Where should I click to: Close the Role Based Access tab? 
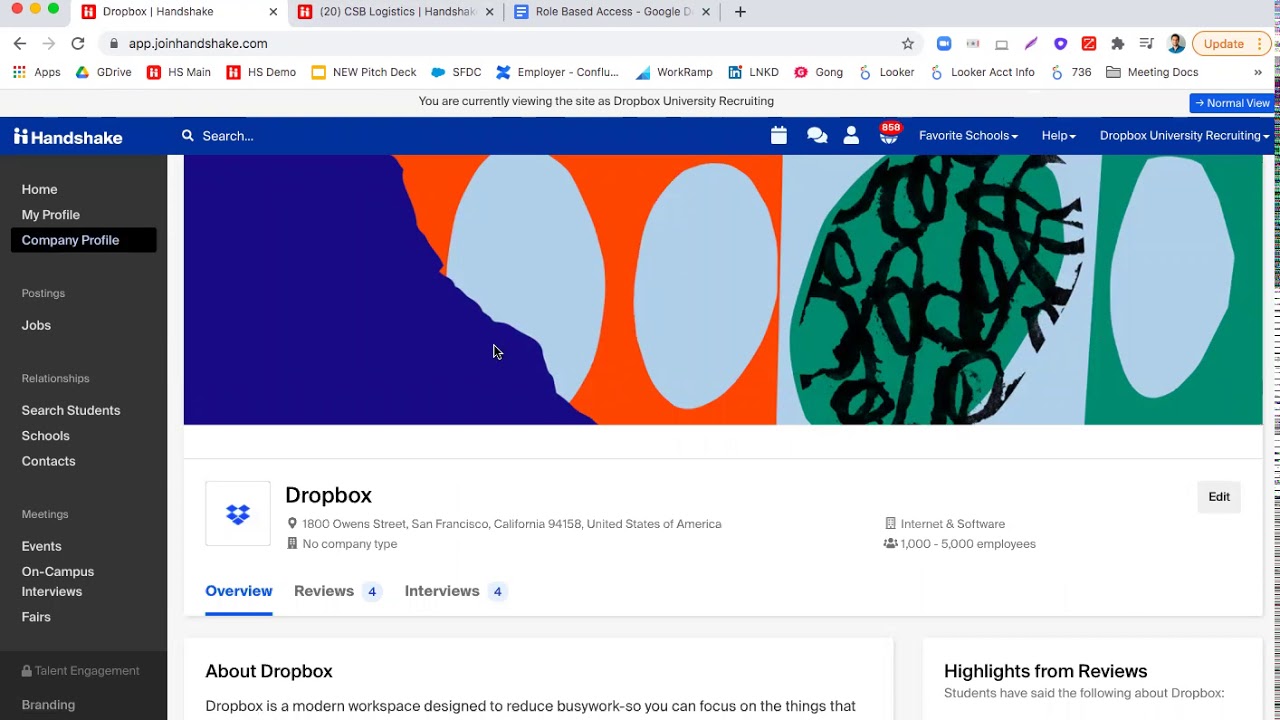tap(706, 12)
